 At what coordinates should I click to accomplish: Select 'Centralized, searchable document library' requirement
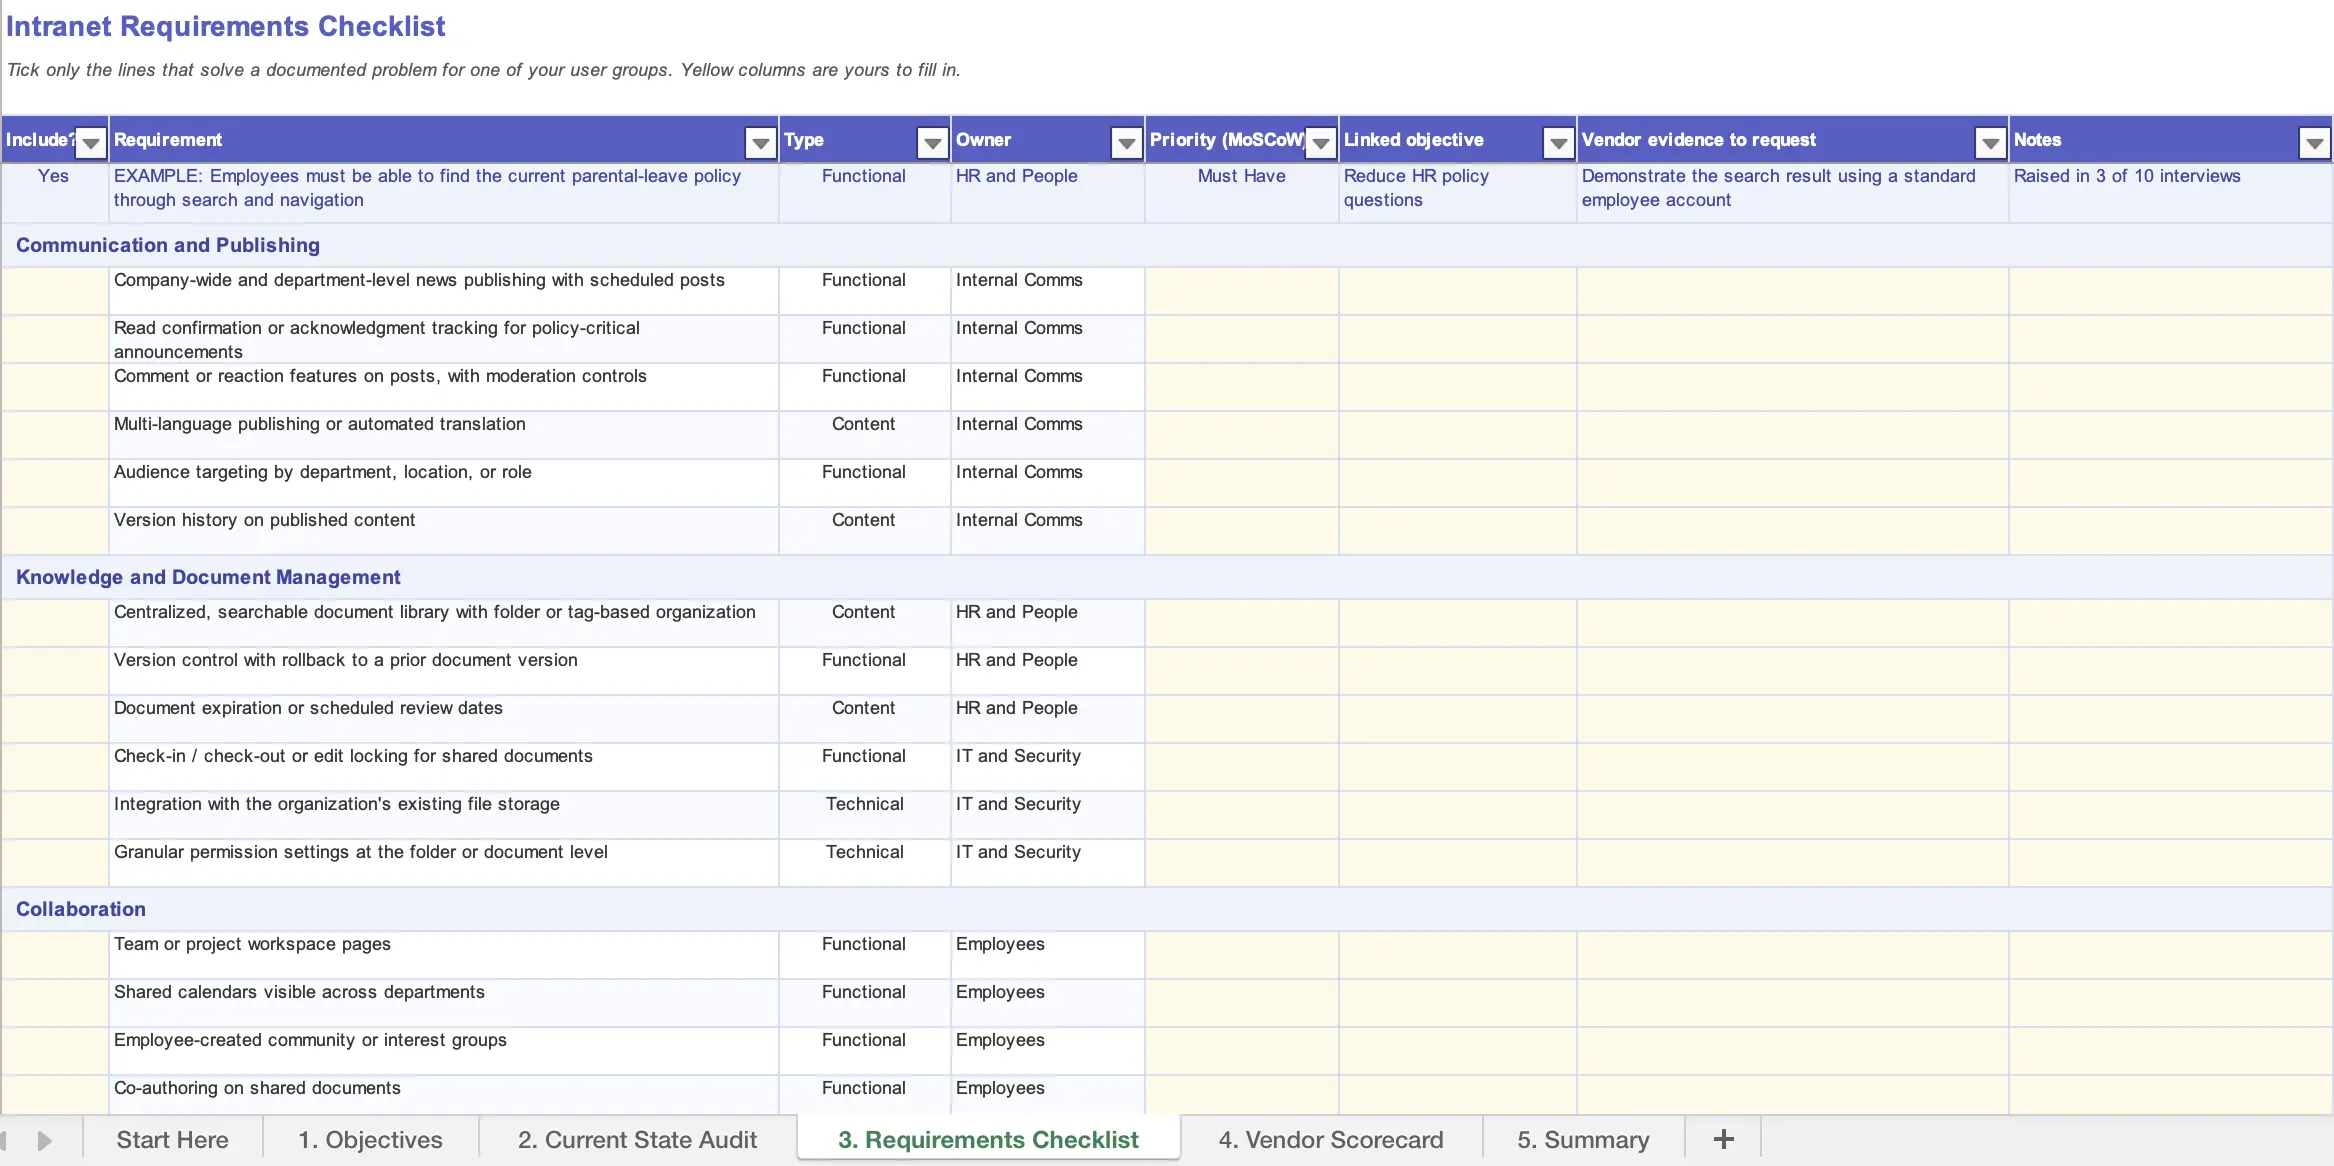(x=443, y=623)
